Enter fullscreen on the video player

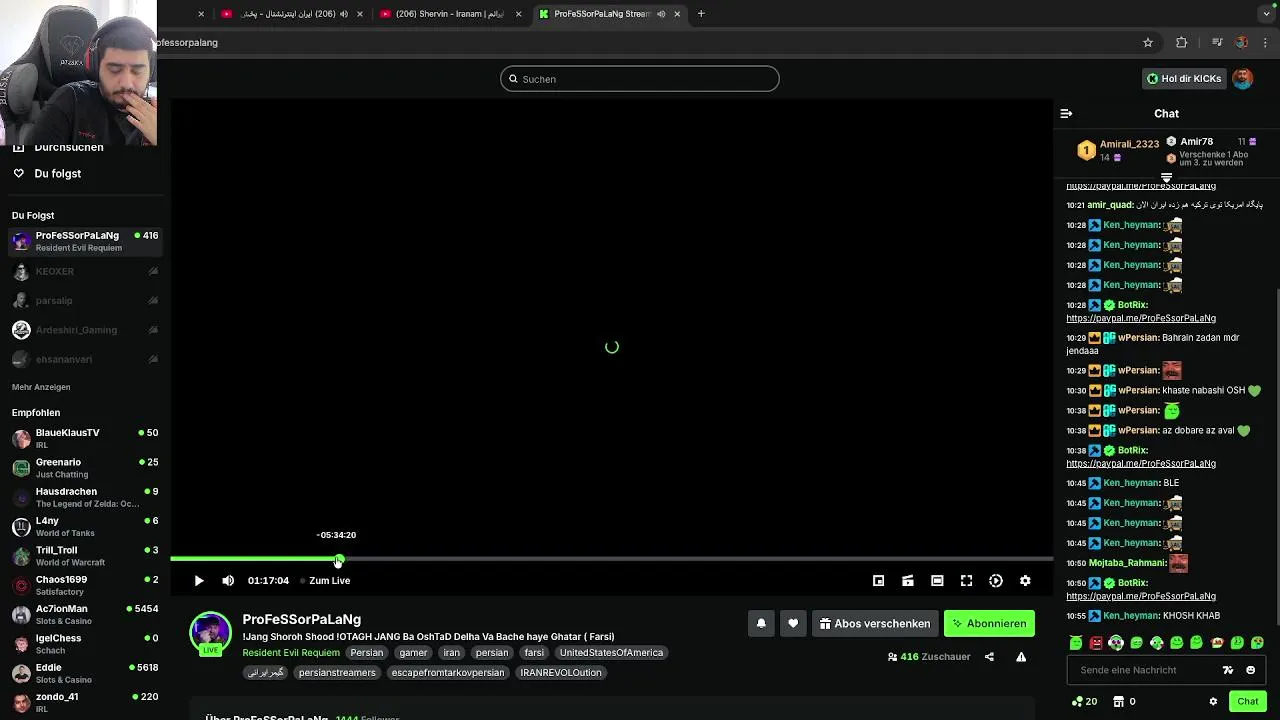tap(966, 581)
